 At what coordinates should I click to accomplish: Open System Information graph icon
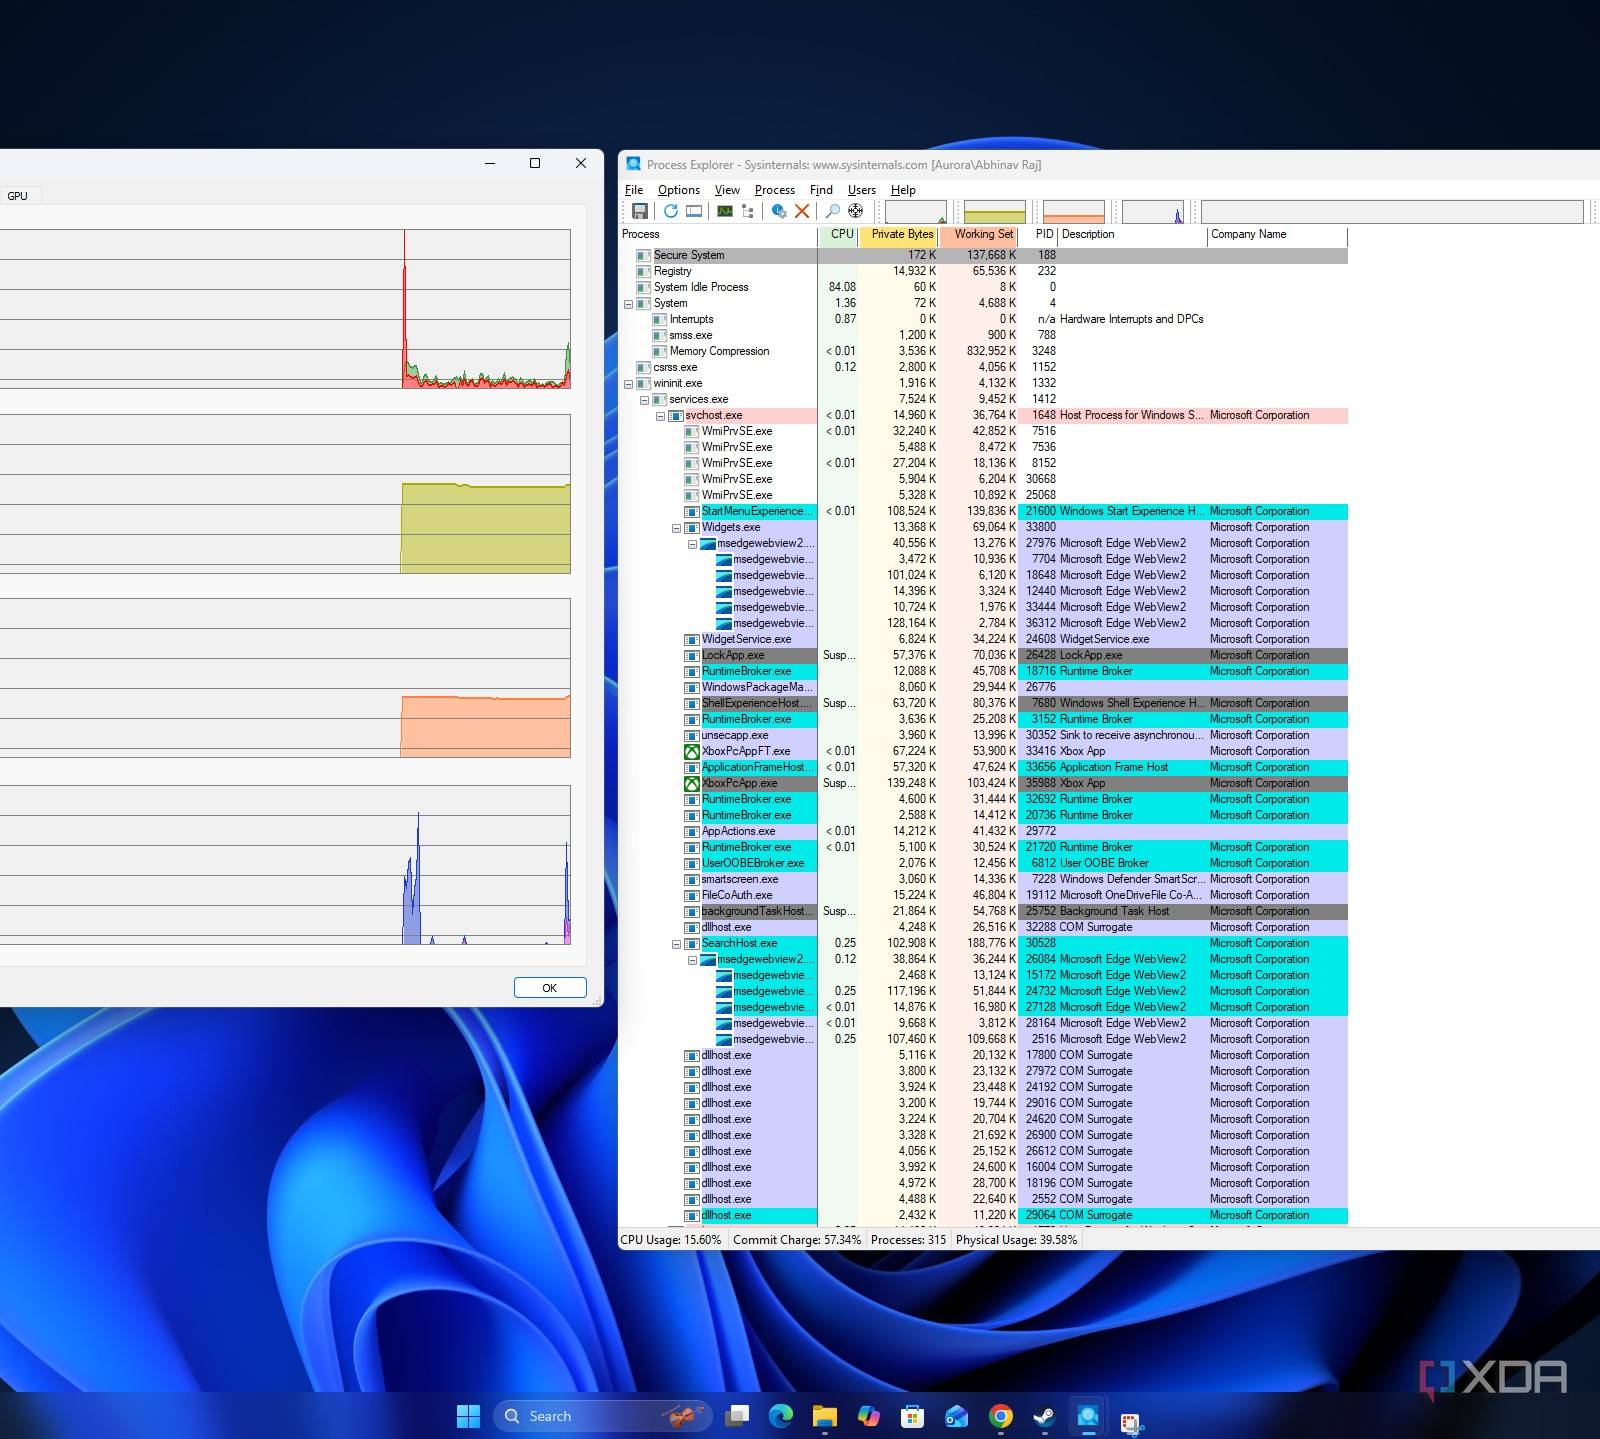725,211
